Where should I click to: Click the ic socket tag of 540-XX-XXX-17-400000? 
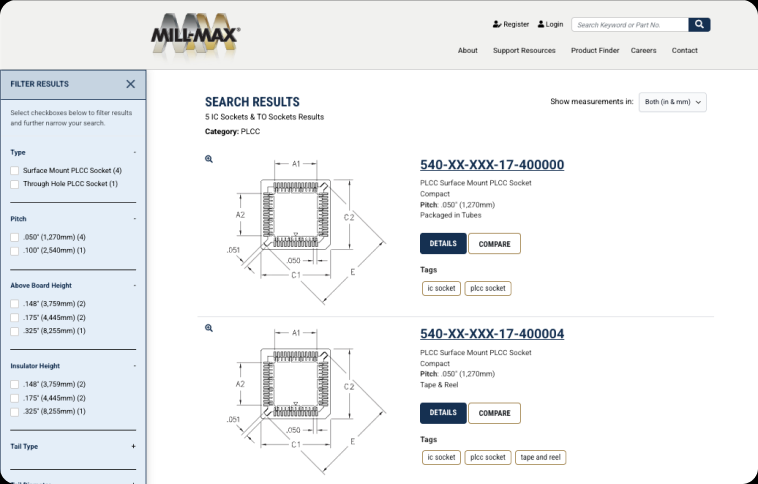441,288
